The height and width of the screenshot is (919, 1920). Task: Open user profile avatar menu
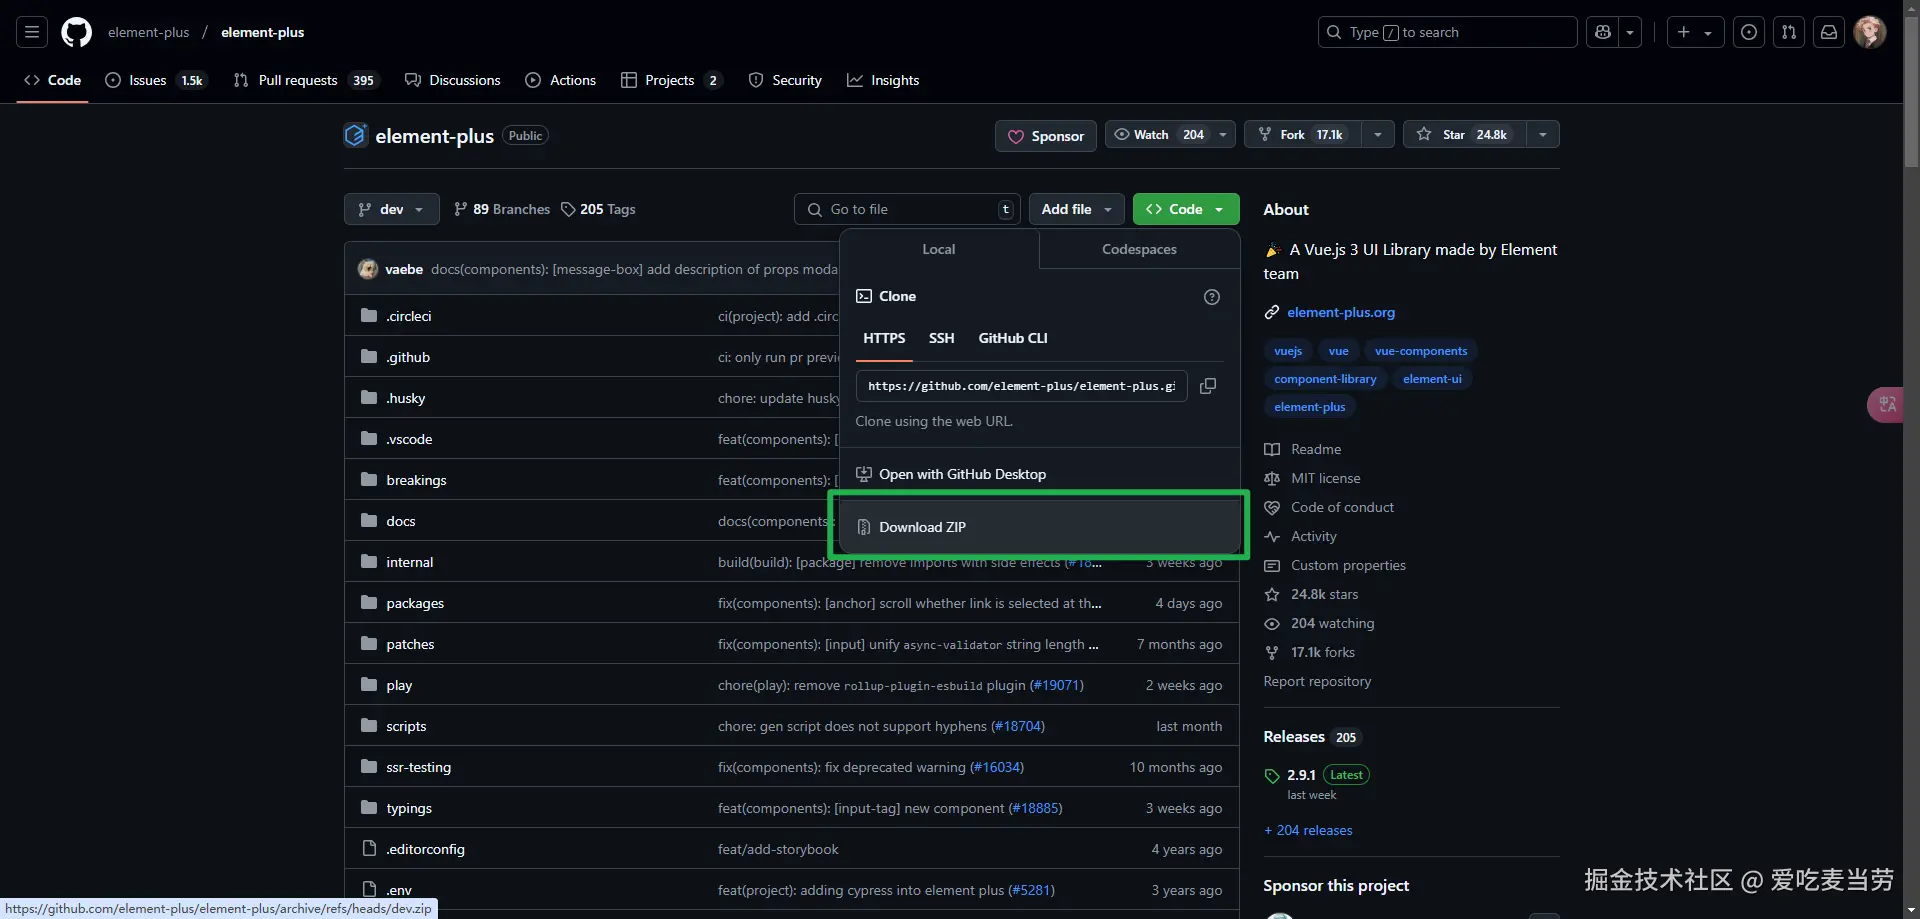pyautogui.click(x=1870, y=32)
